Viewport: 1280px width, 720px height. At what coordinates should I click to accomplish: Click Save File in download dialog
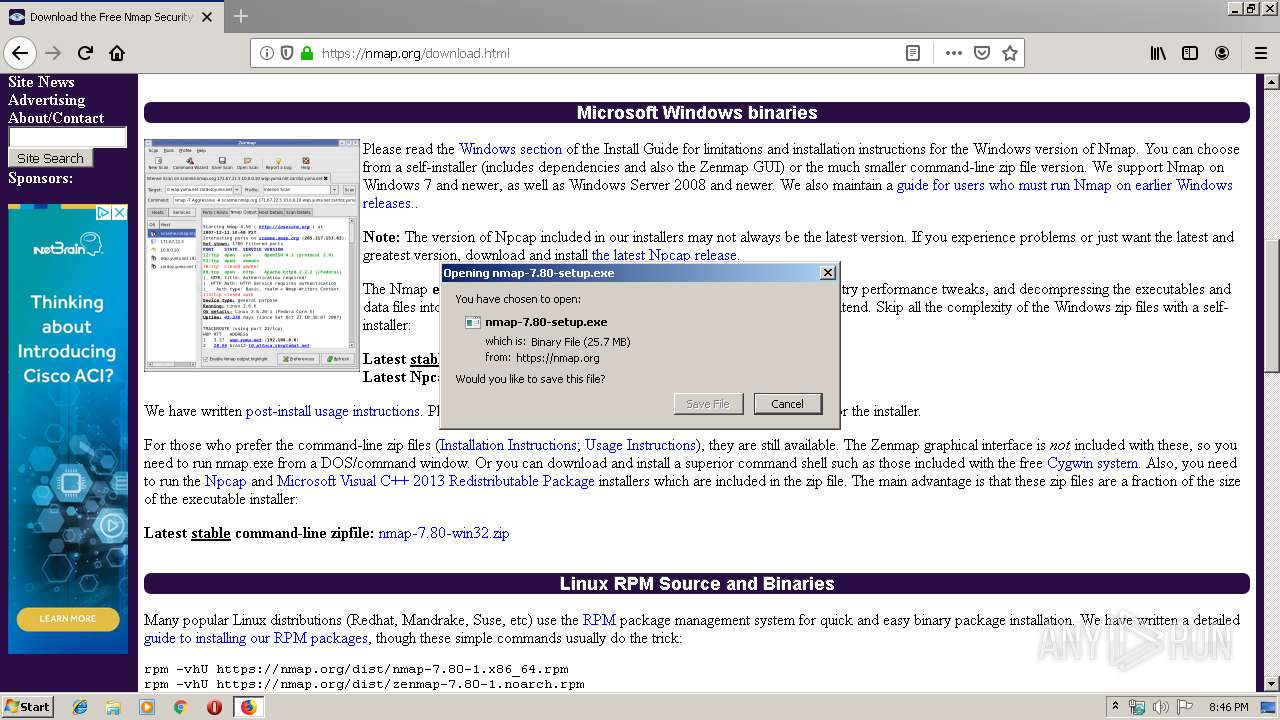click(x=708, y=404)
